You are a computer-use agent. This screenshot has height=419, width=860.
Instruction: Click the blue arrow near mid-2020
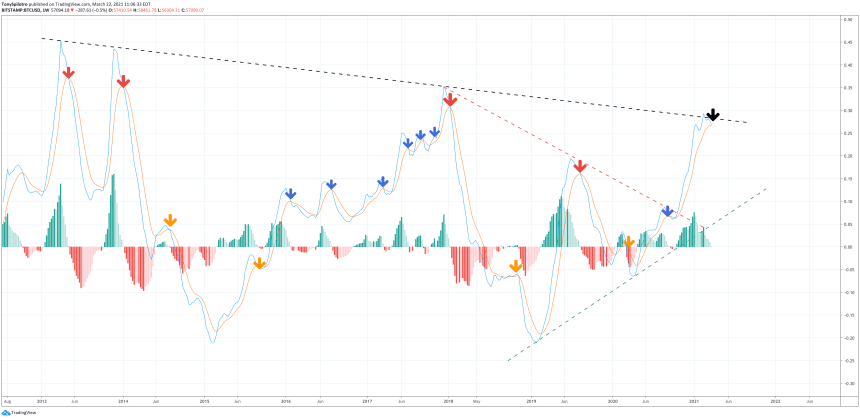pyautogui.click(x=667, y=211)
